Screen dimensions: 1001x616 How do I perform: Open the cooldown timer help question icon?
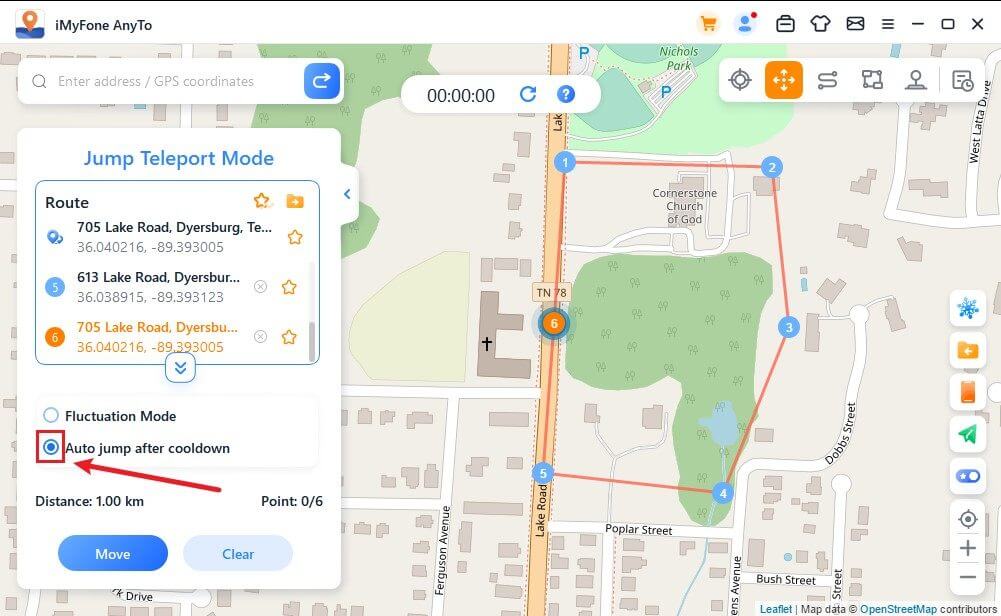coord(566,94)
